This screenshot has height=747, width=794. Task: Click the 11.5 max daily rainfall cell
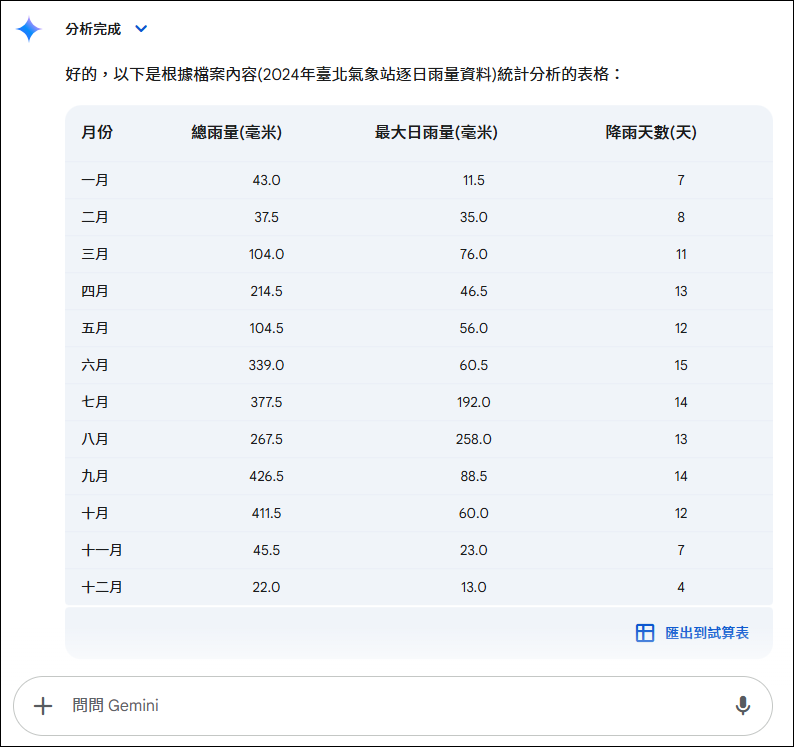pos(473,180)
